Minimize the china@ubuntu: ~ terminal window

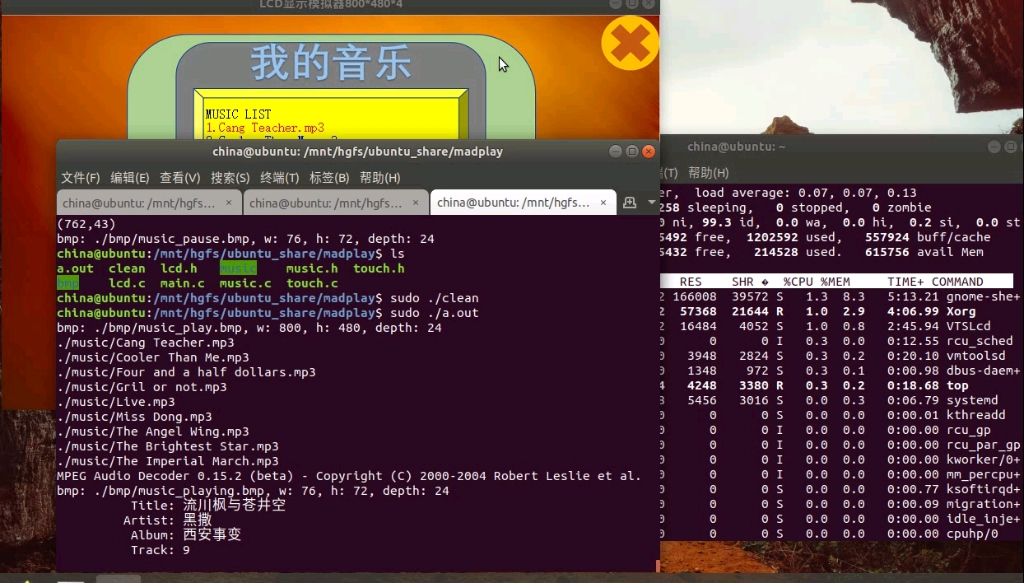[994, 147]
